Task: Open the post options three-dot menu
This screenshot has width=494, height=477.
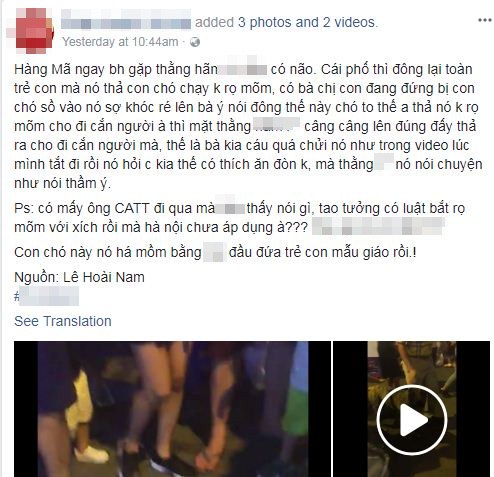Action: click(484, 21)
